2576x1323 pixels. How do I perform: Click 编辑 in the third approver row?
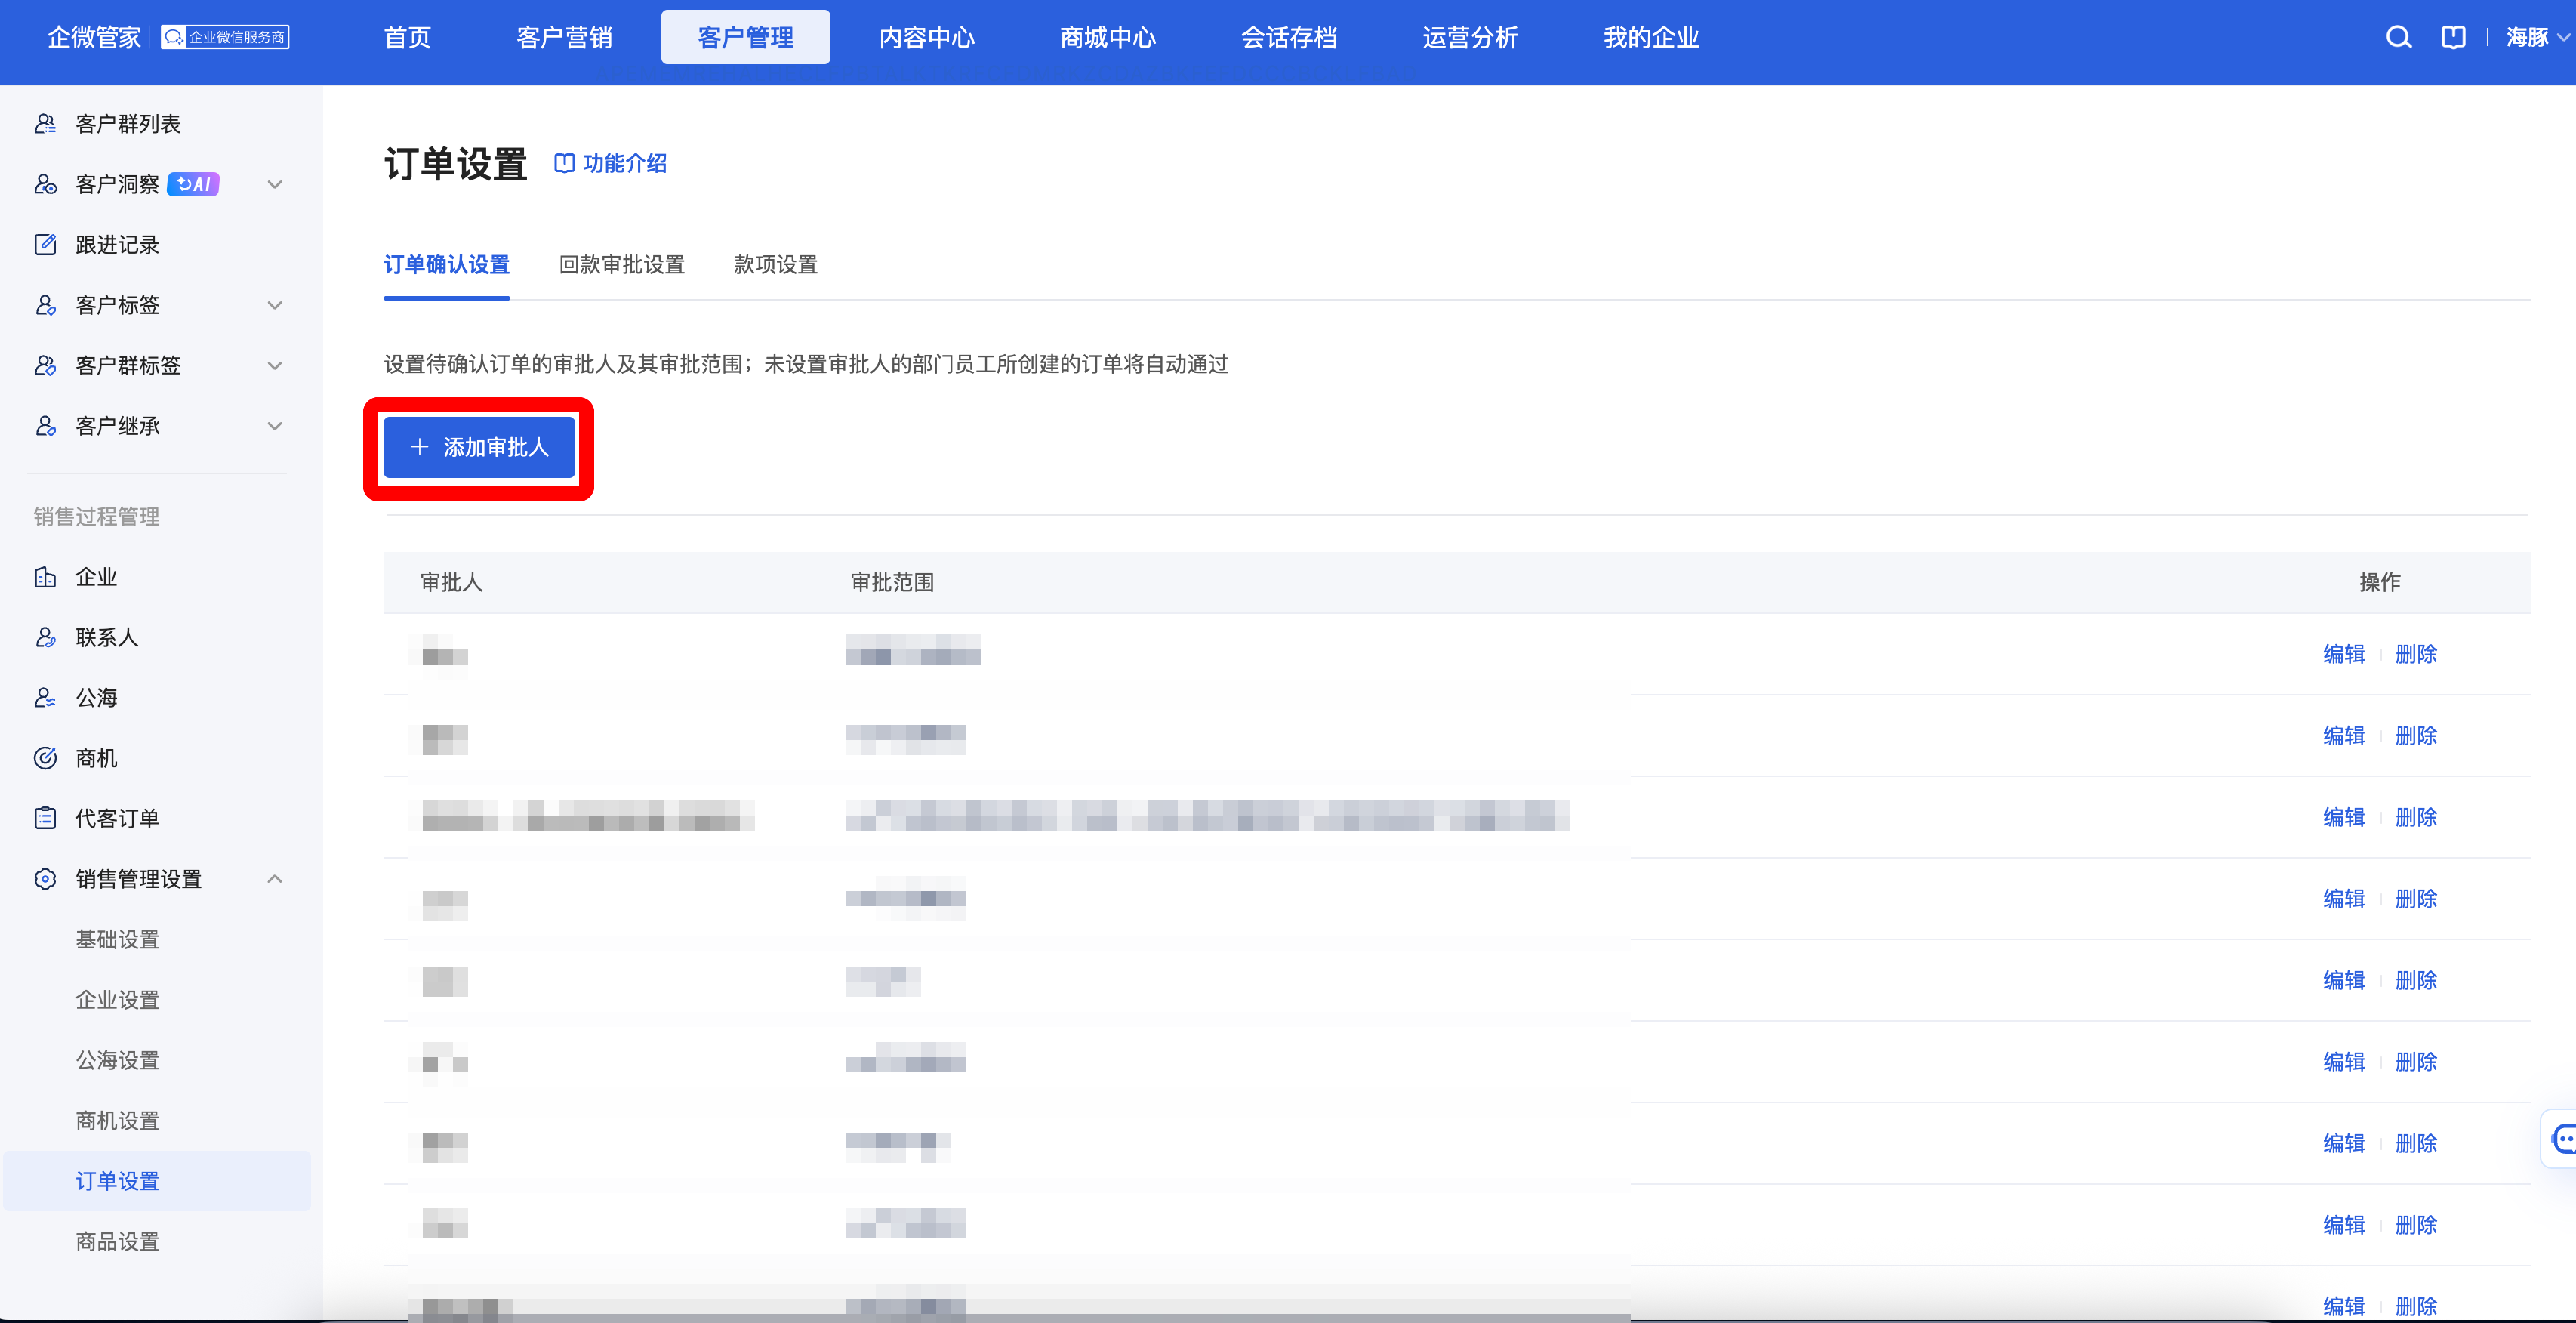pyautogui.click(x=2344, y=817)
